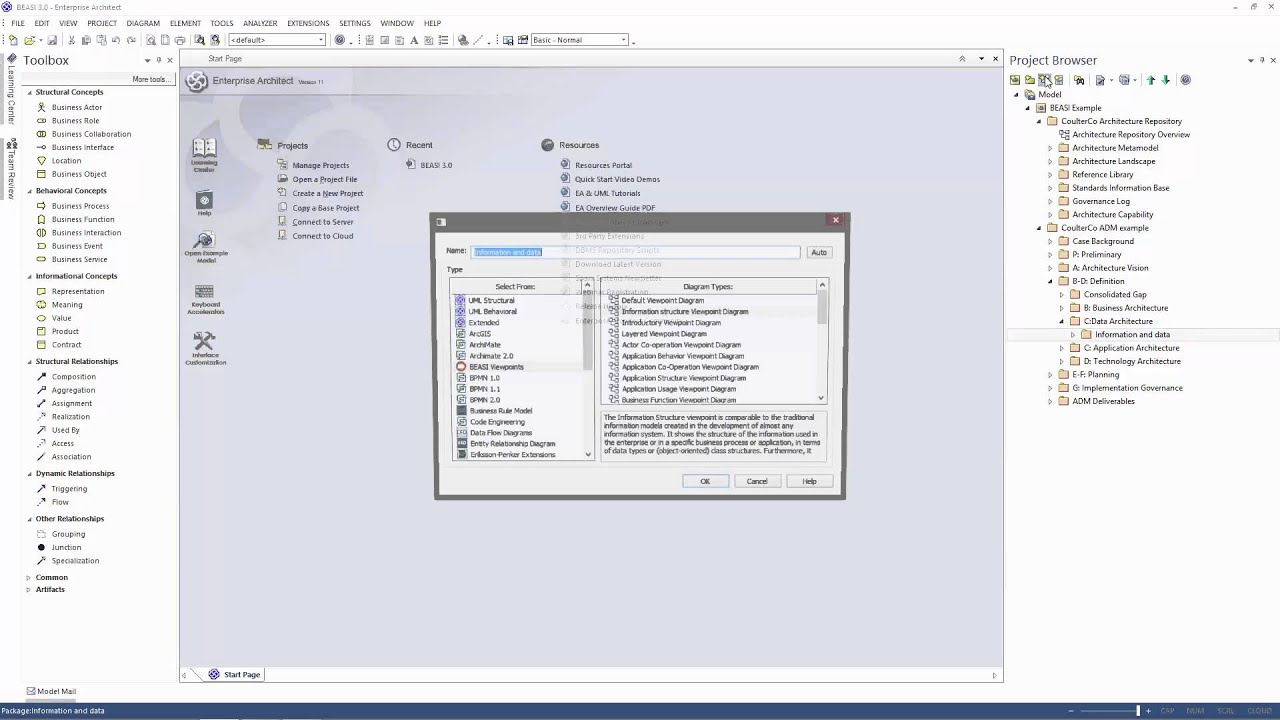This screenshot has width=1280, height=720.
Task: Open the Learning Center icon on Start Page
Action: tap(204, 155)
